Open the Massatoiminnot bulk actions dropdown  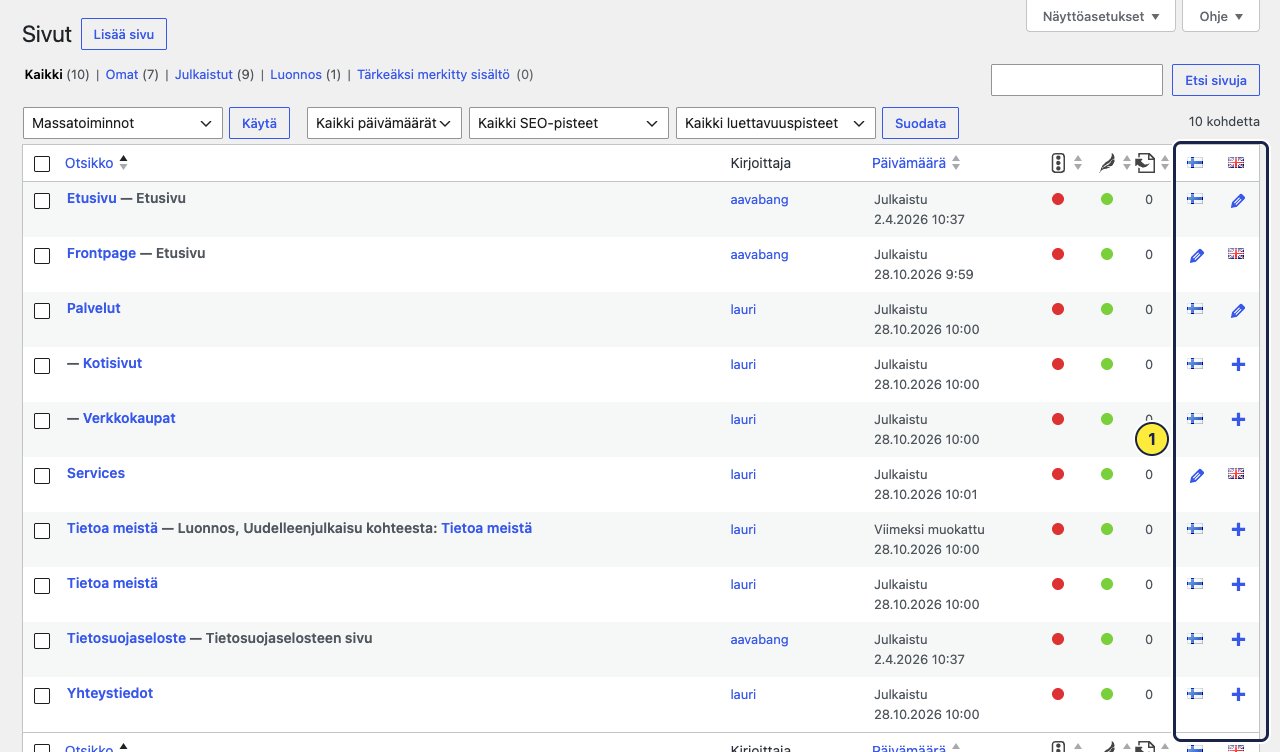123,123
